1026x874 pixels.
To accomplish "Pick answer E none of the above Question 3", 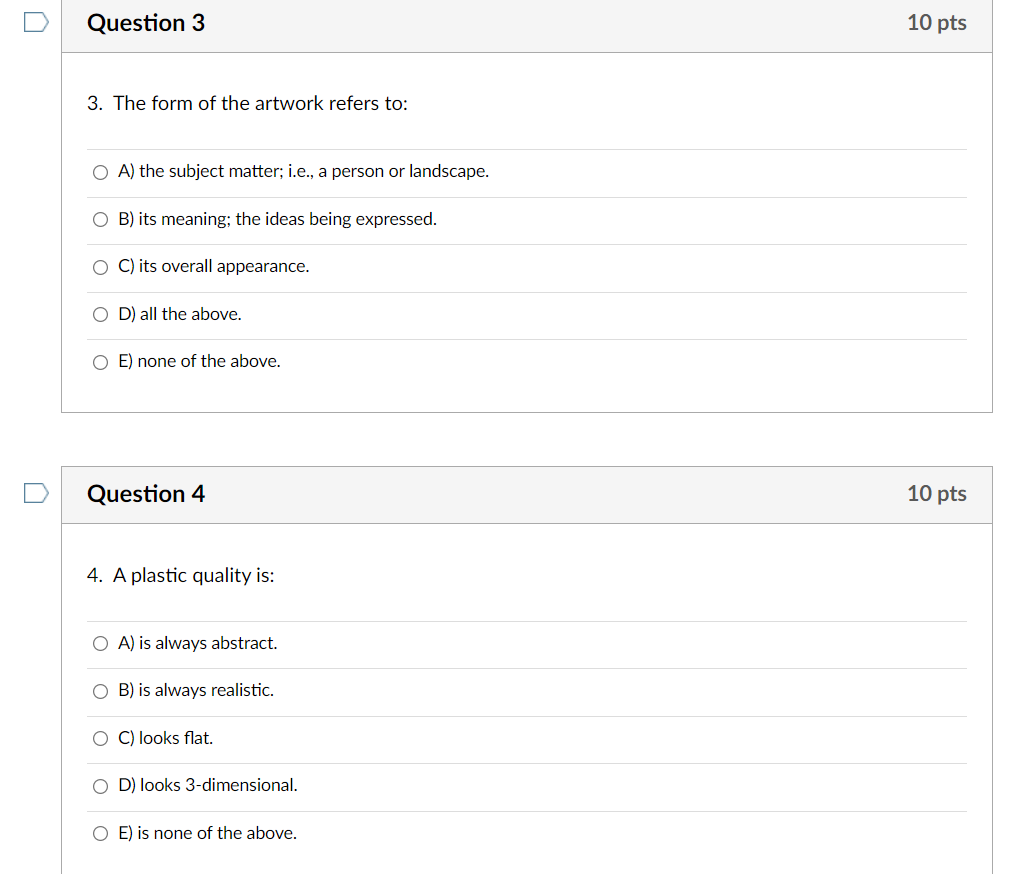I will point(100,362).
